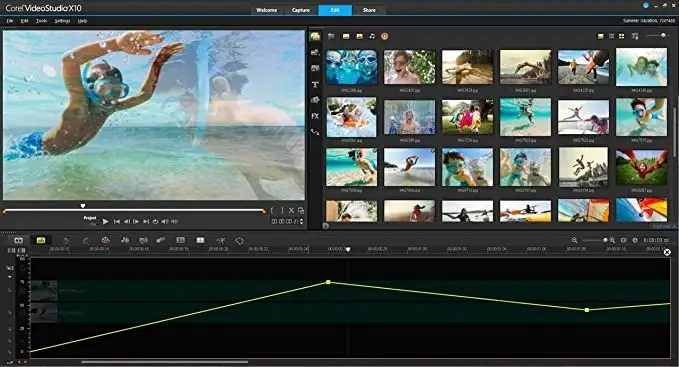The height and width of the screenshot is (367, 679).
Task: Step to the previous frame
Action: tap(126, 222)
